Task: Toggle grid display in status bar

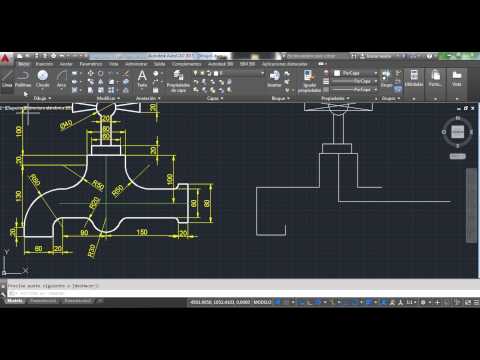Action: point(278,302)
